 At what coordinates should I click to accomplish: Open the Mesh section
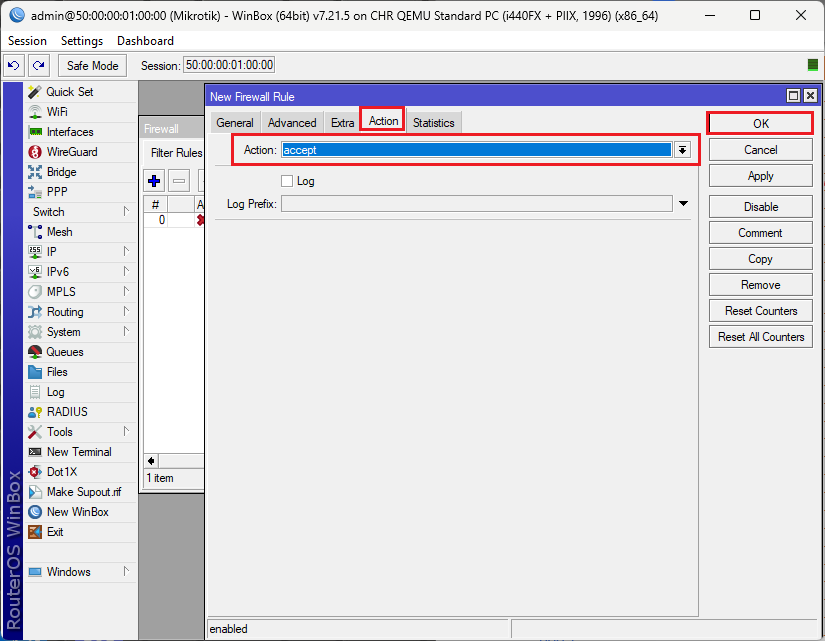click(x=59, y=232)
